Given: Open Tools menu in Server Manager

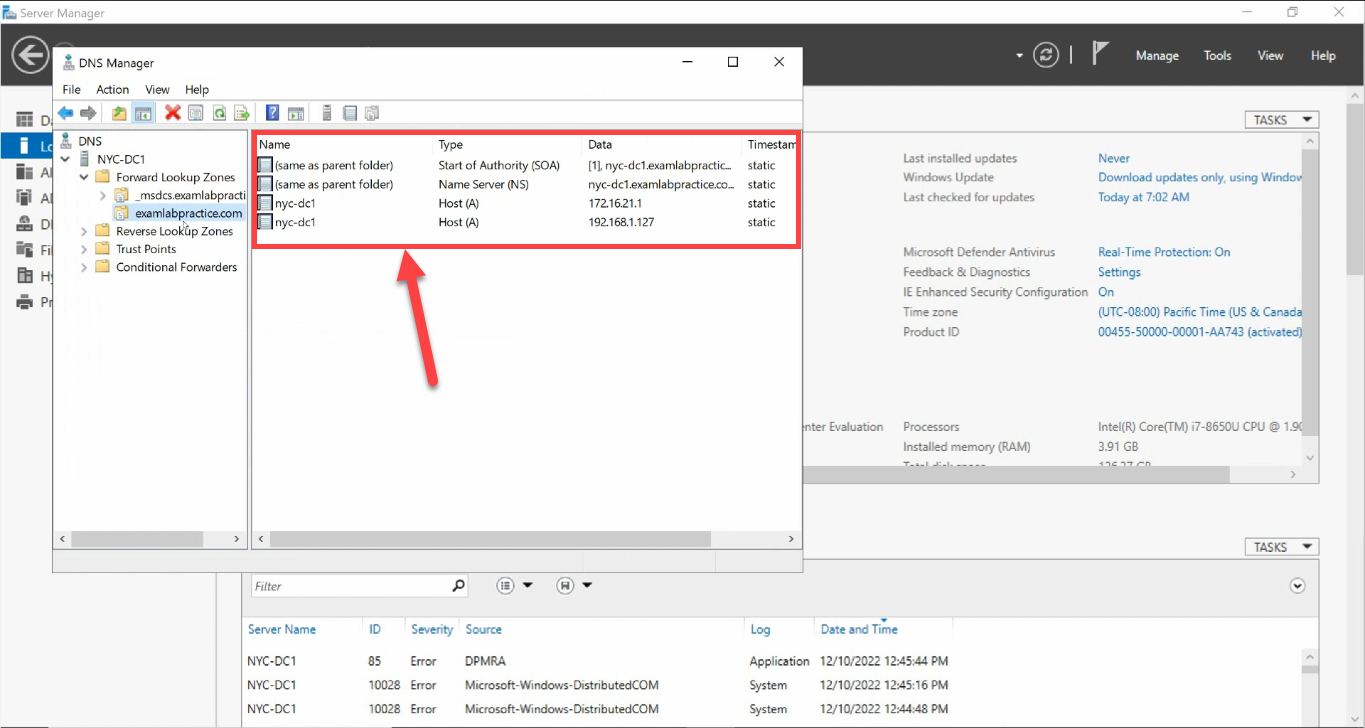Looking at the screenshot, I should (1218, 56).
